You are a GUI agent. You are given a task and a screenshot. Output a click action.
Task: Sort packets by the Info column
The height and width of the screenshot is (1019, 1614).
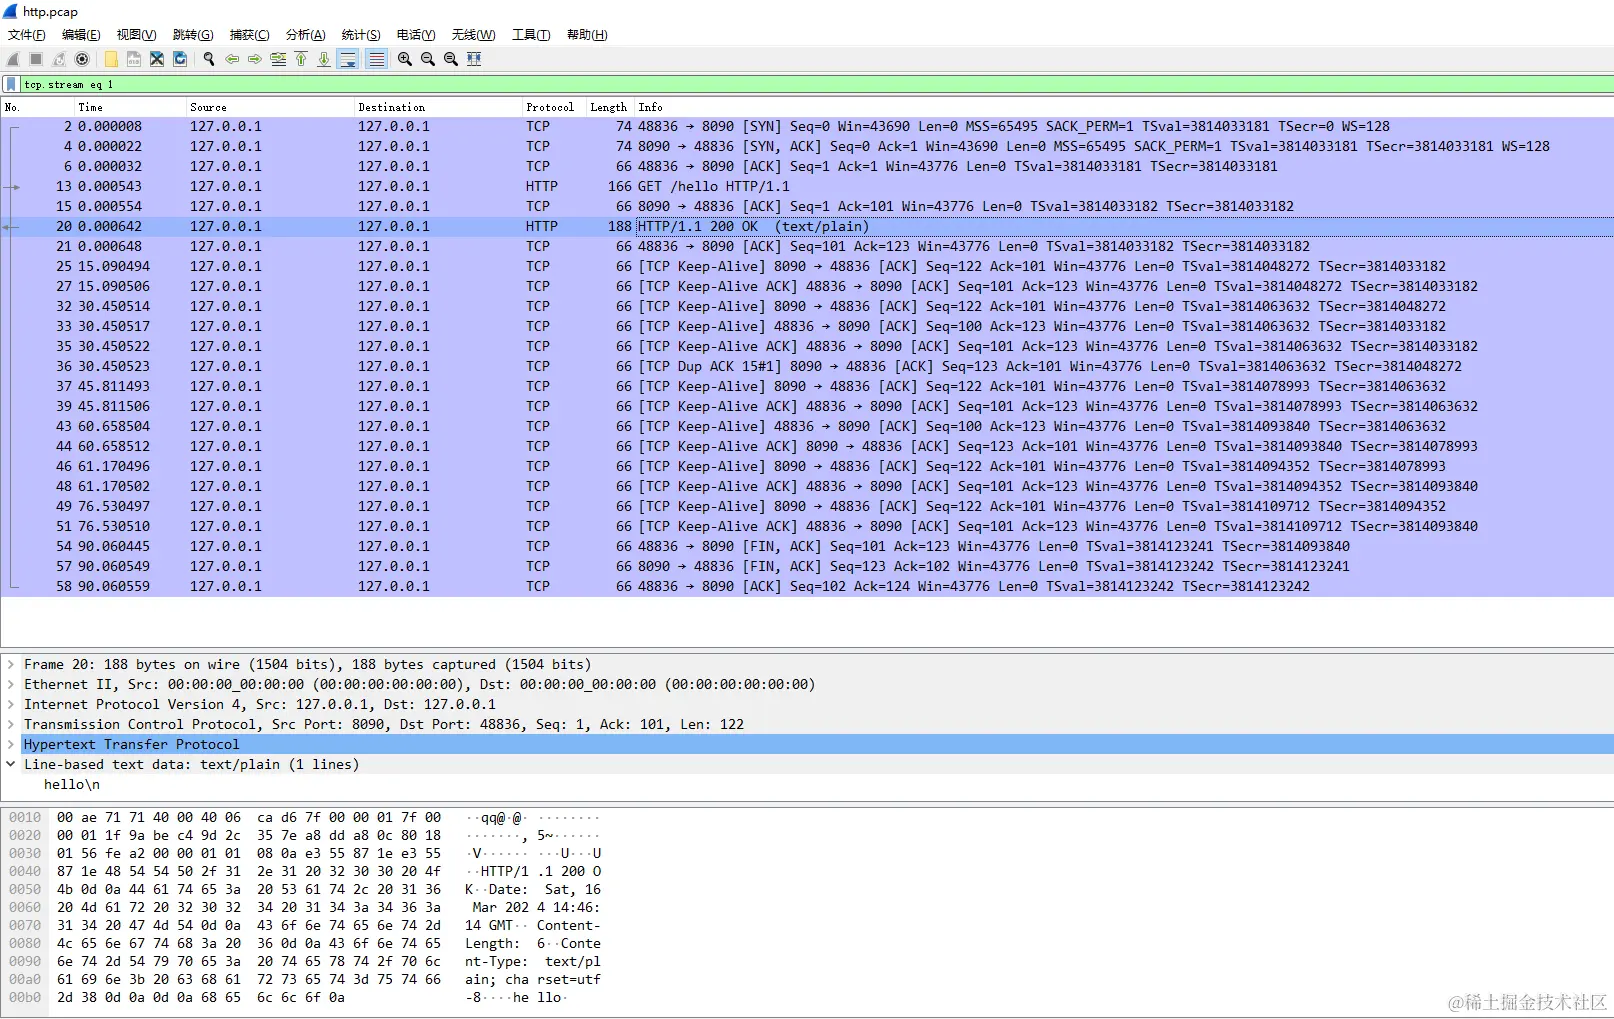point(1124,107)
